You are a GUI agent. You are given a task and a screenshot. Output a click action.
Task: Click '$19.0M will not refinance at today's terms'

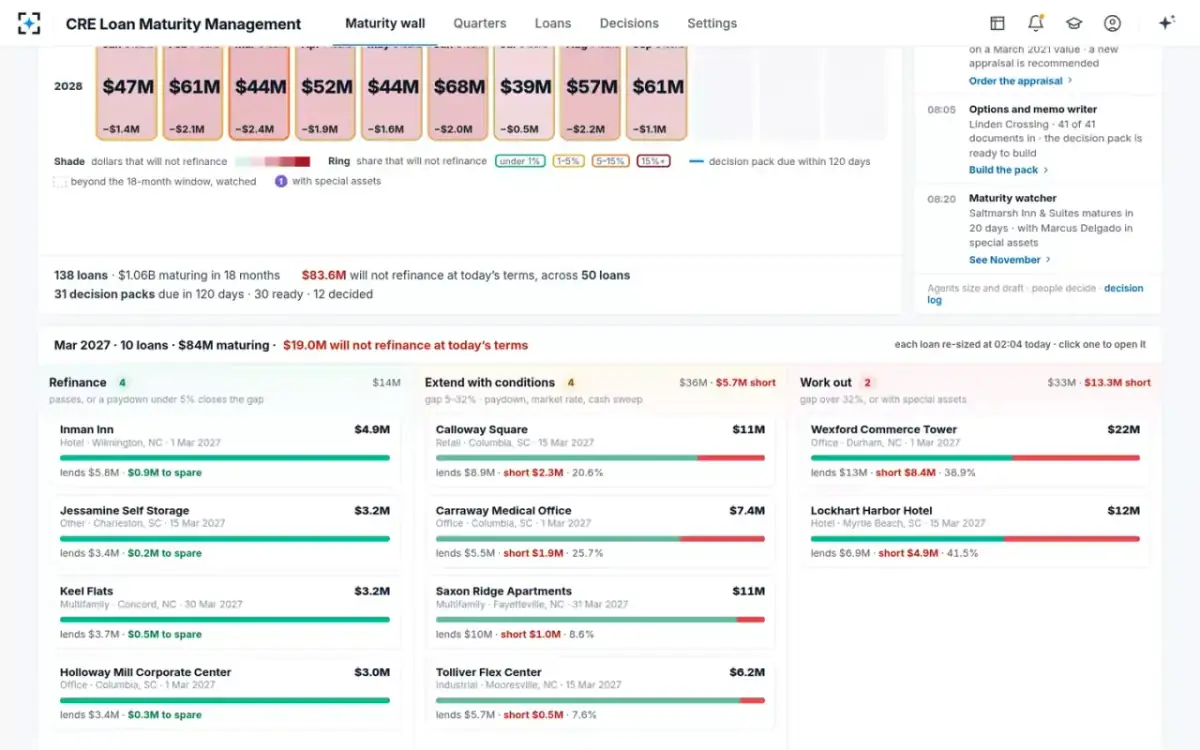405,345
